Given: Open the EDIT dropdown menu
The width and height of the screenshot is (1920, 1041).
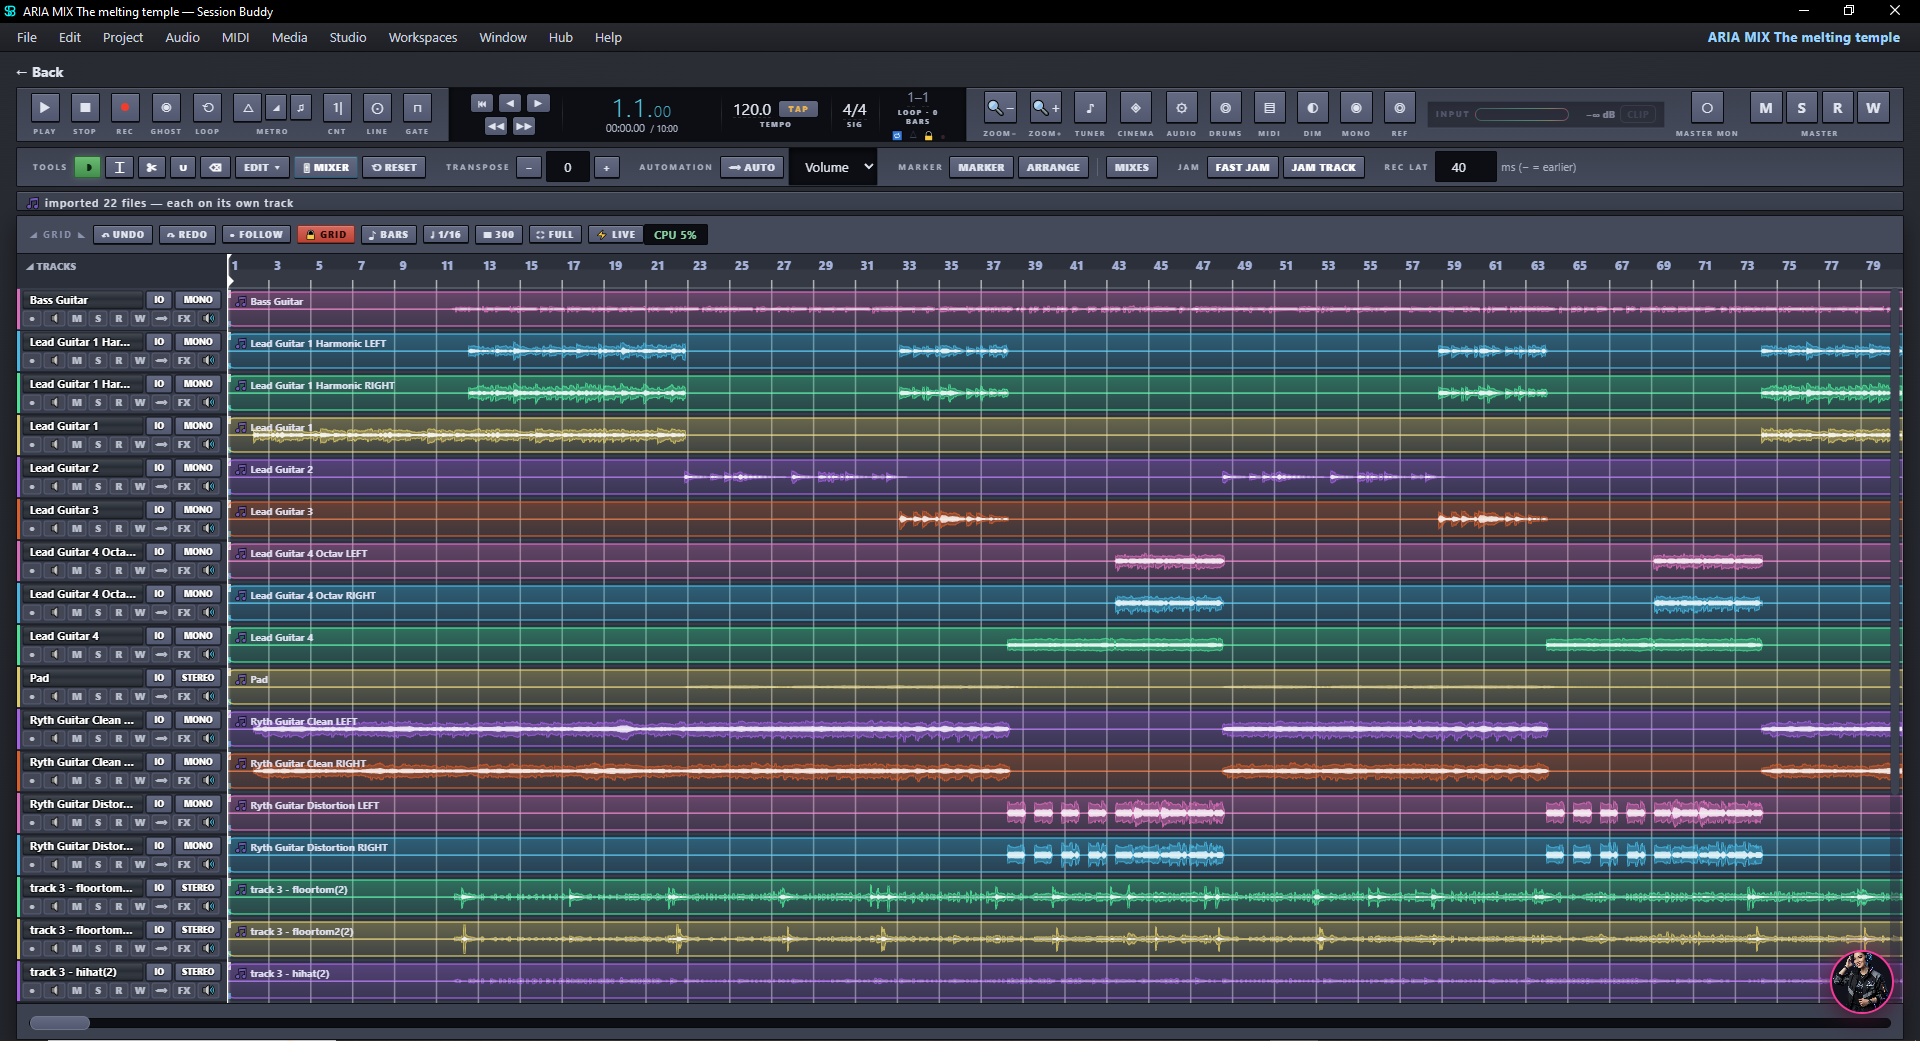Looking at the screenshot, I should click(262, 167).
